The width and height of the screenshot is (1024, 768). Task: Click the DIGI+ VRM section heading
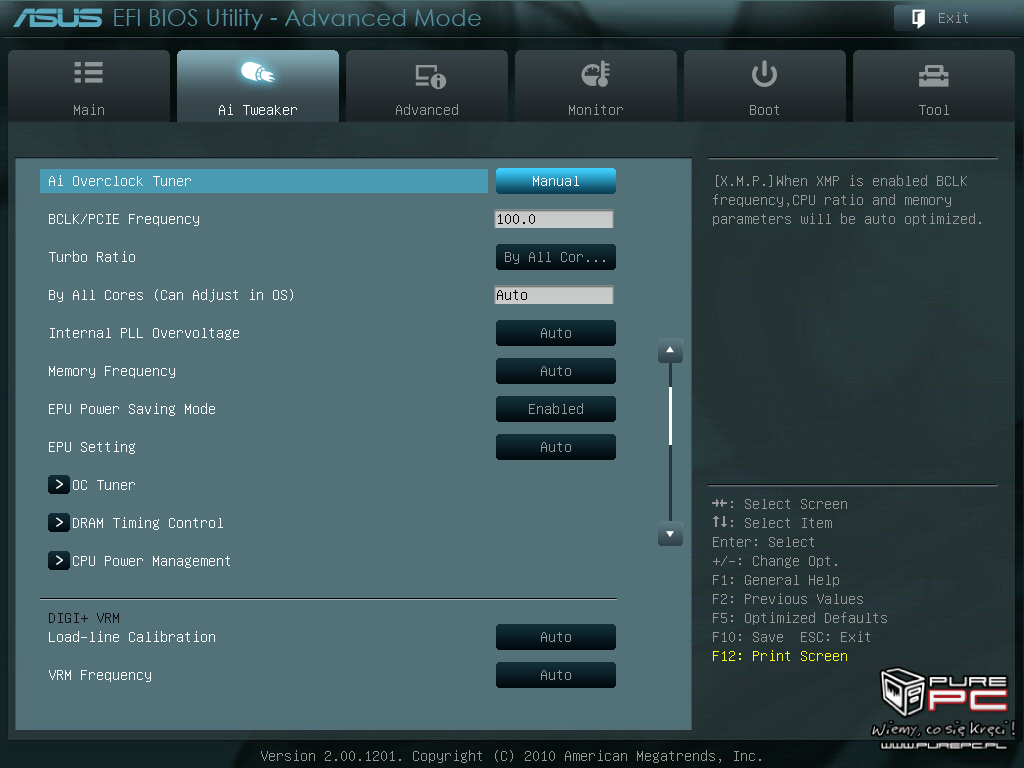(x=84, y=618)
